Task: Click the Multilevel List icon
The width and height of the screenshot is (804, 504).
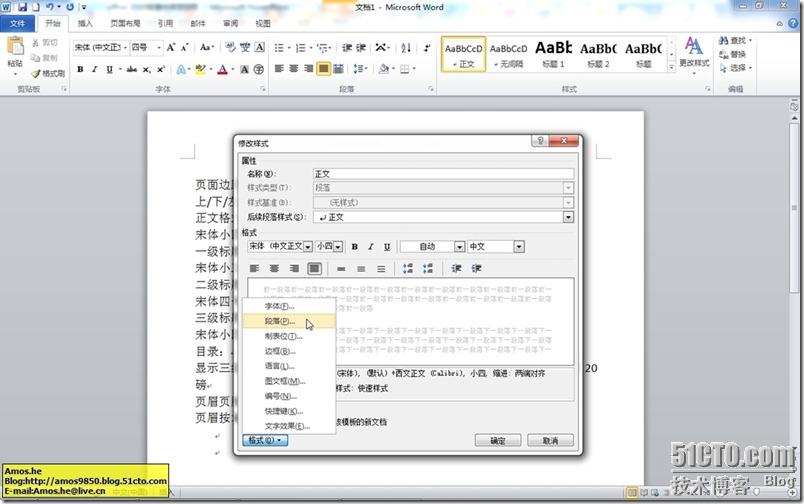Action: pos(323,48)
